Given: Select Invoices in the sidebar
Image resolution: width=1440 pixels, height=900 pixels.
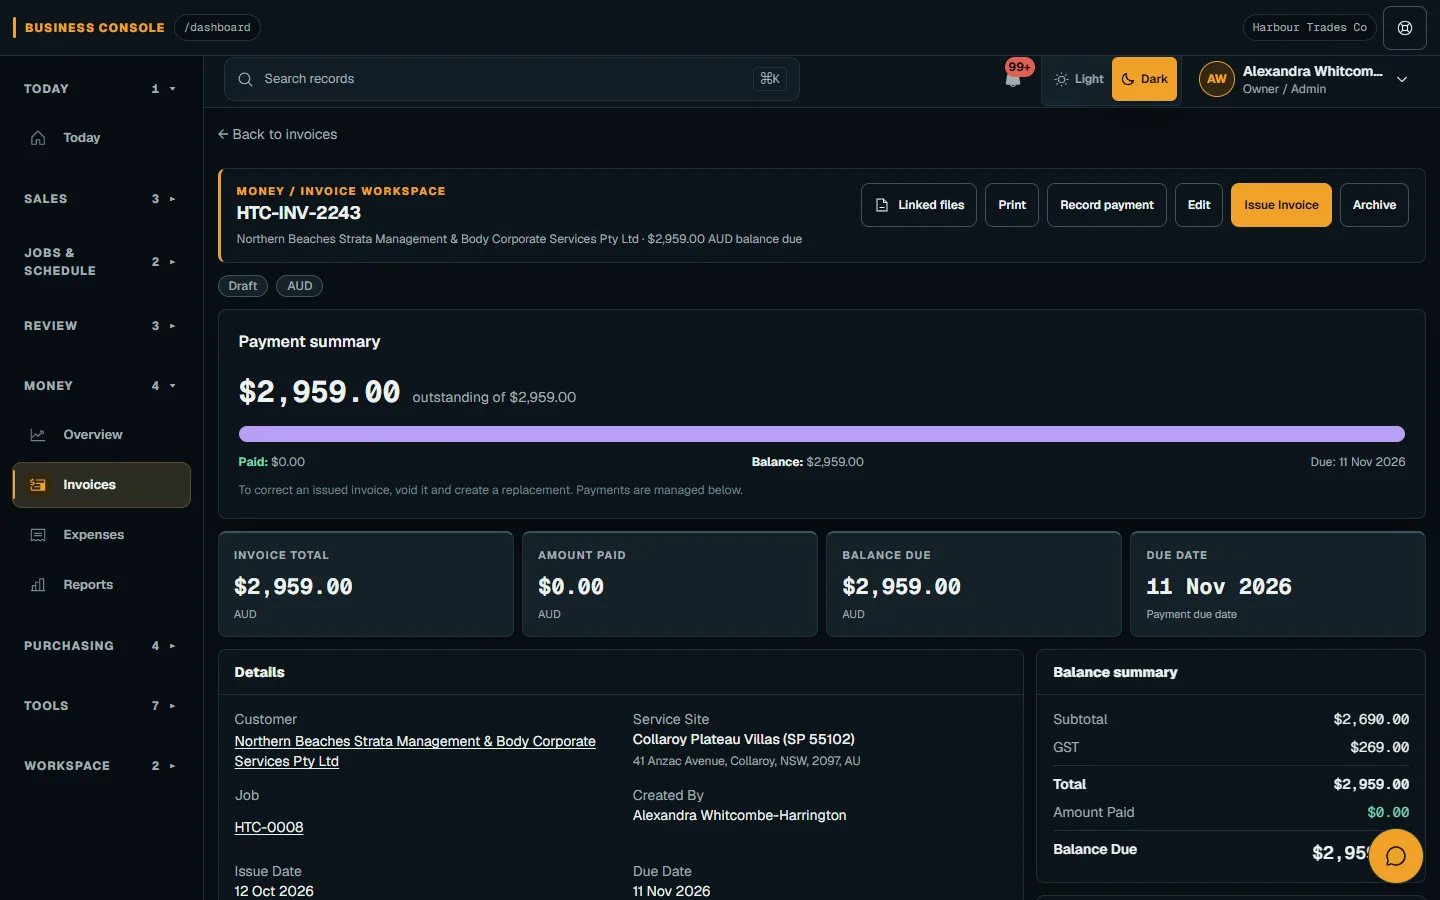Looking at the screenshot, I should coord(101,485).
